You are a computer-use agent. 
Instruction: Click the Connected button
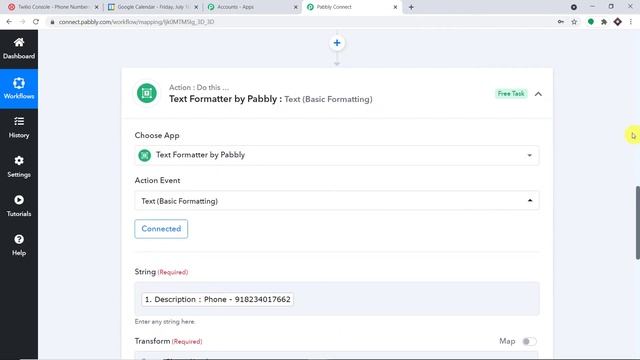click(161, 229)
